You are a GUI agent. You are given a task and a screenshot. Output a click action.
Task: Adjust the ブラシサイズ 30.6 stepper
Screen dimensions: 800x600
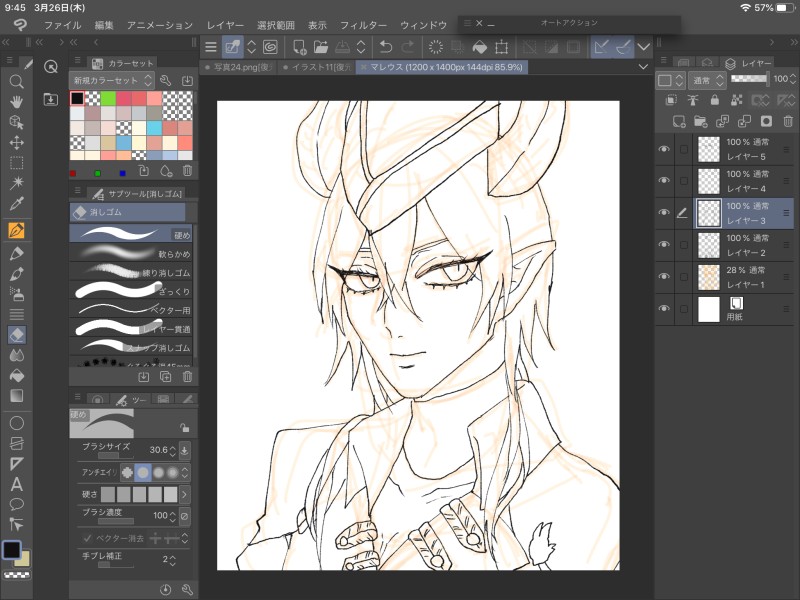tap(172, 451)
